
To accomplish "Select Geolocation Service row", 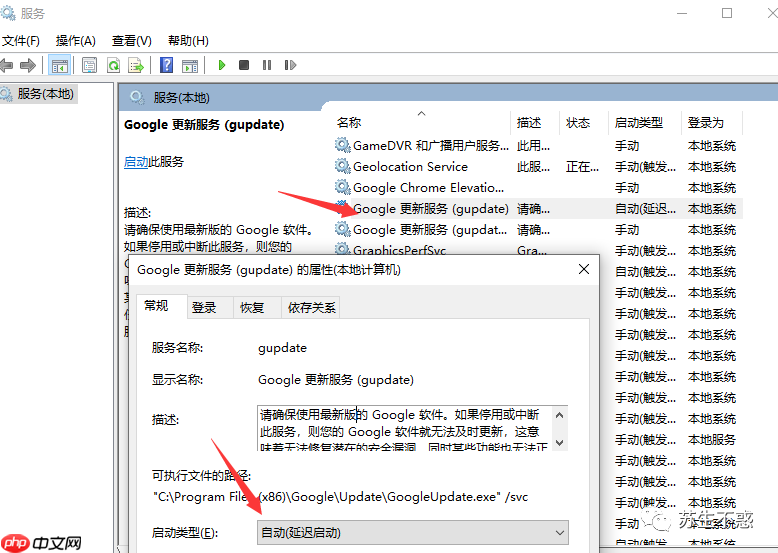I will click(538, 166).
